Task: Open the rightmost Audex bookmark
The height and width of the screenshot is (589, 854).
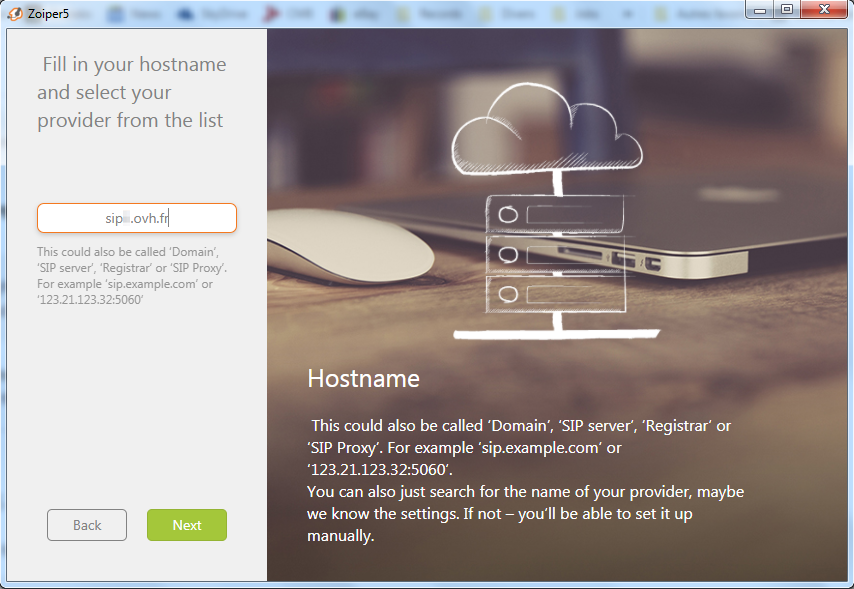Action: coord(690,12)
